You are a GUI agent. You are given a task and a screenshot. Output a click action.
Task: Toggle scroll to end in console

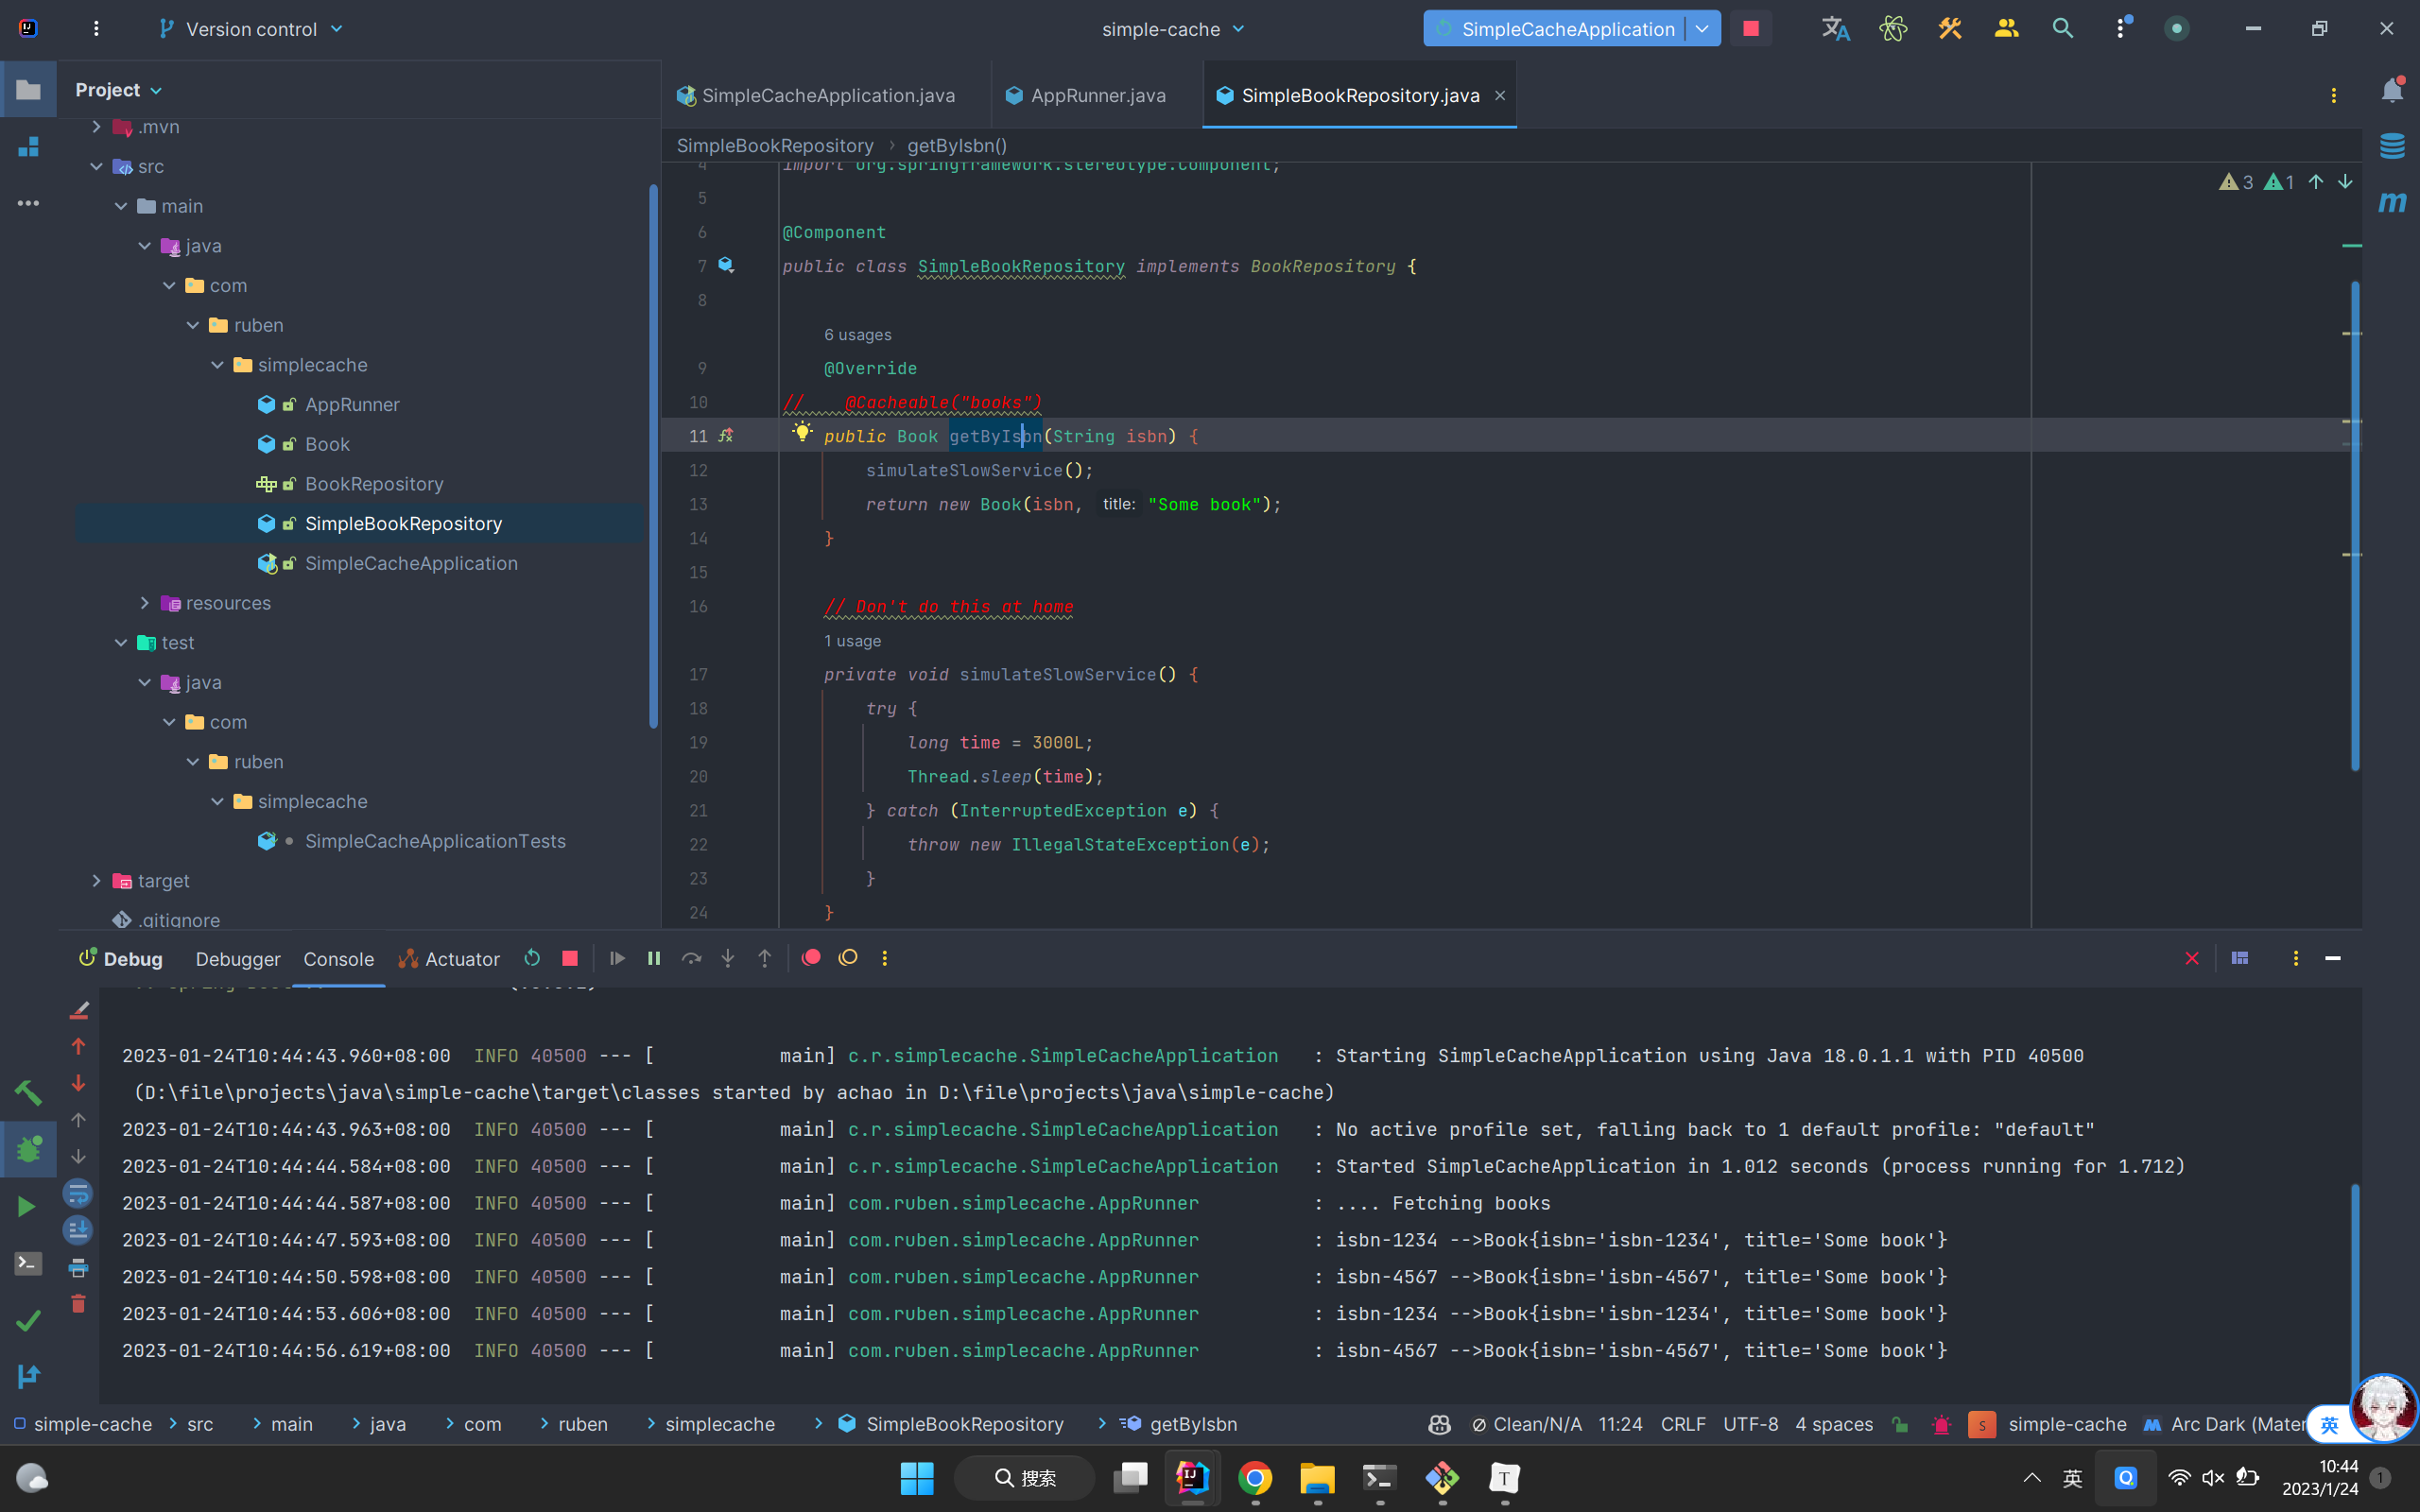click(78, 1230)
